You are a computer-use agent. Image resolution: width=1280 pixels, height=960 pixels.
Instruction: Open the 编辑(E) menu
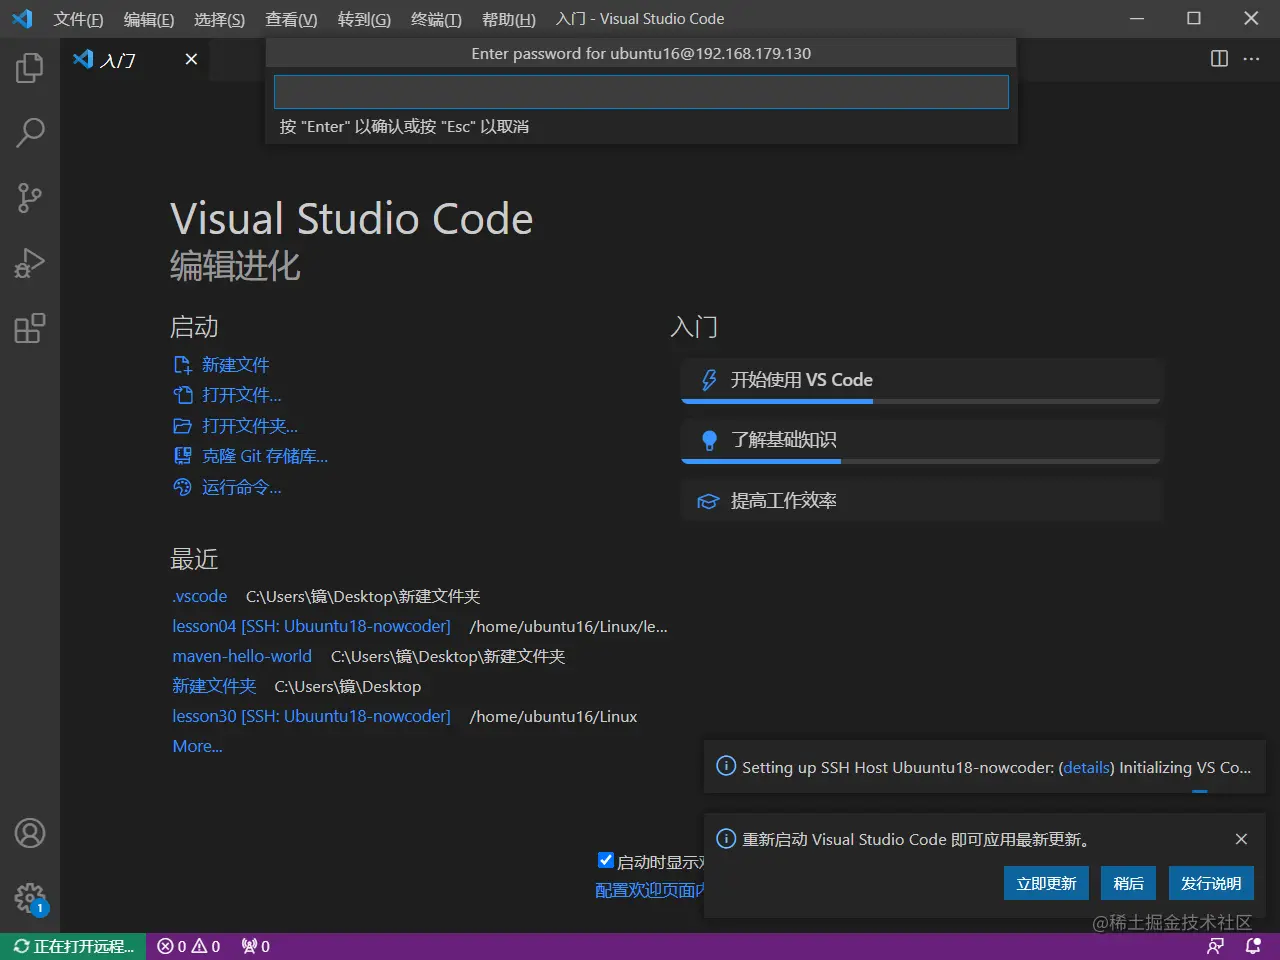(x=149, y=19)
